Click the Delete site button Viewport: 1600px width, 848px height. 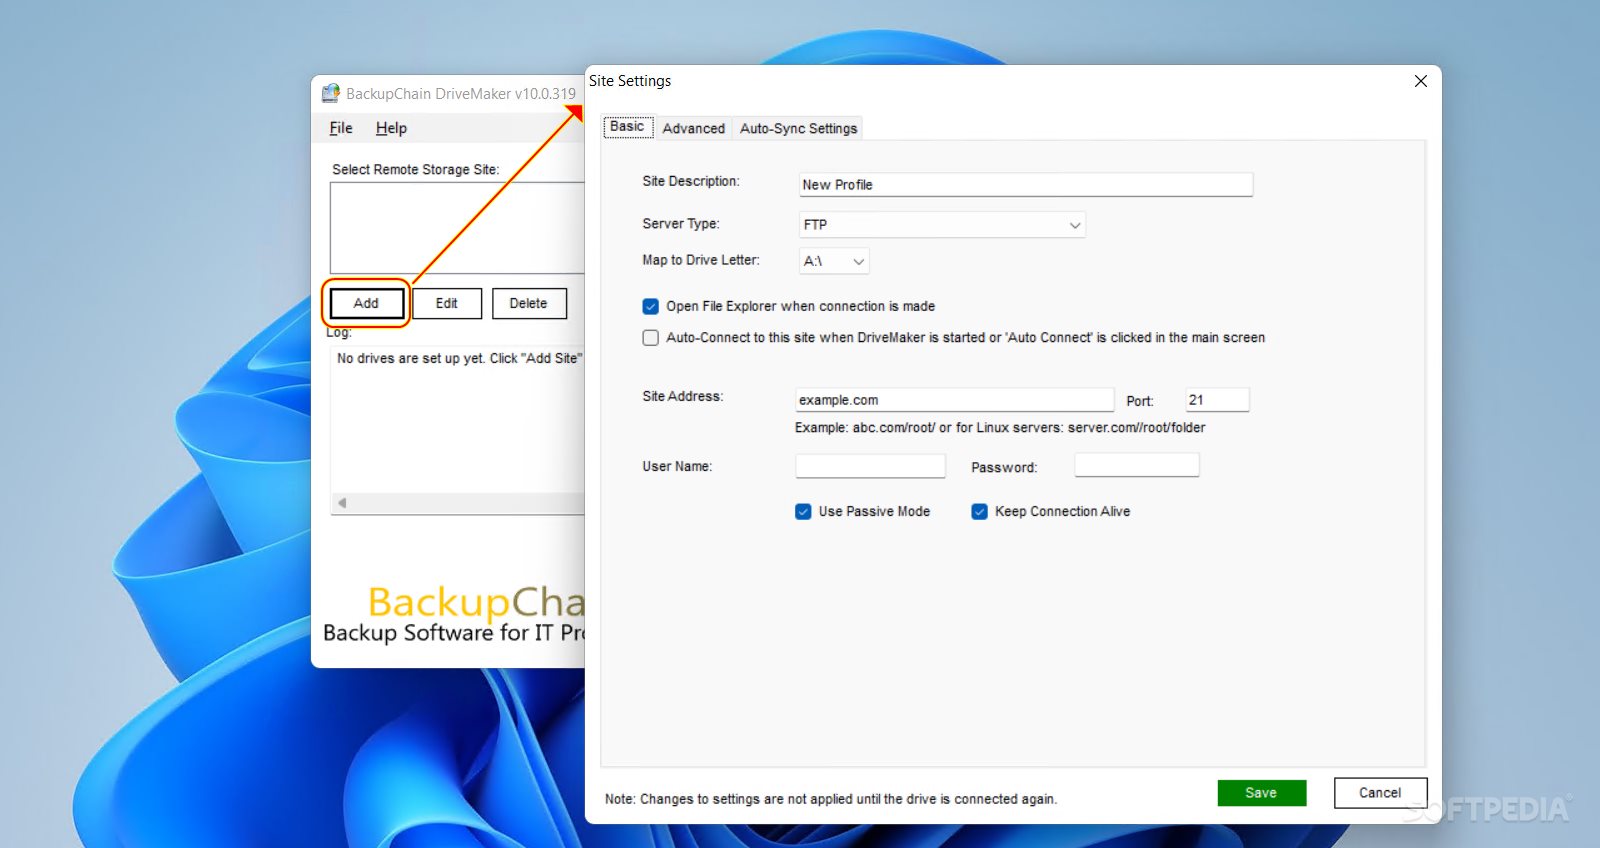(528, 303)
